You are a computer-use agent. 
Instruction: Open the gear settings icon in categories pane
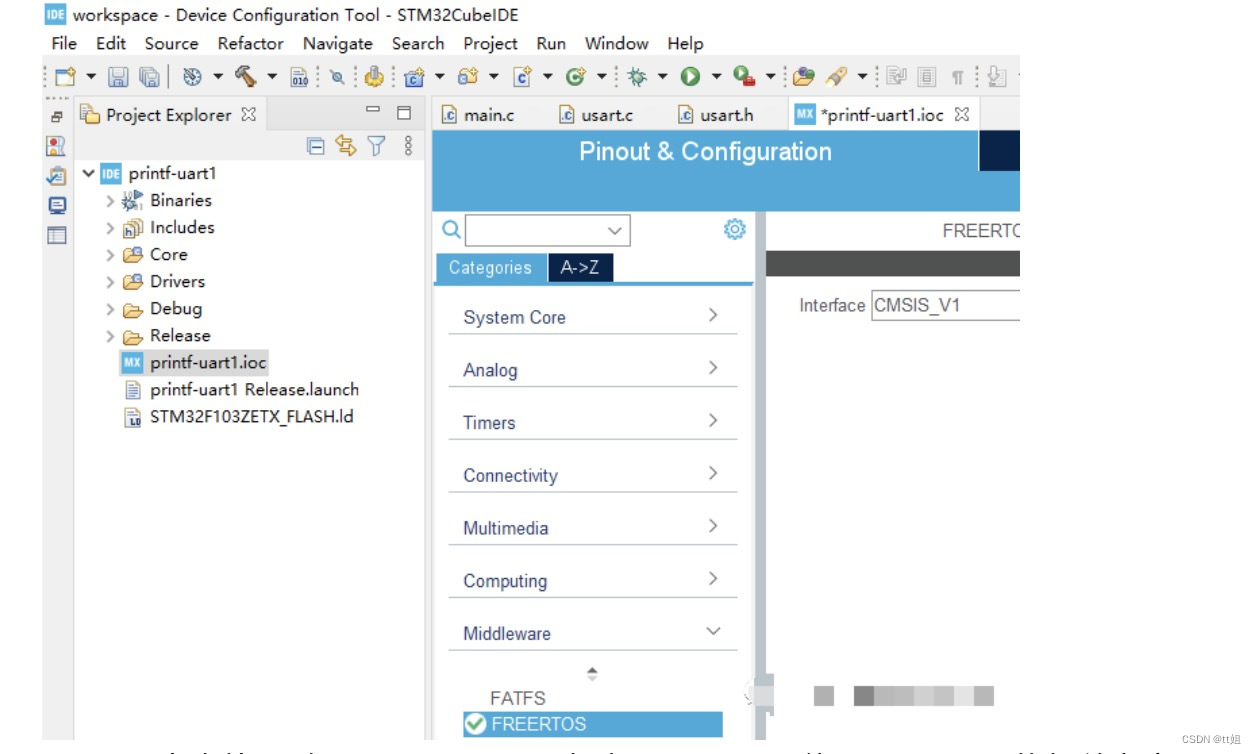735,229
